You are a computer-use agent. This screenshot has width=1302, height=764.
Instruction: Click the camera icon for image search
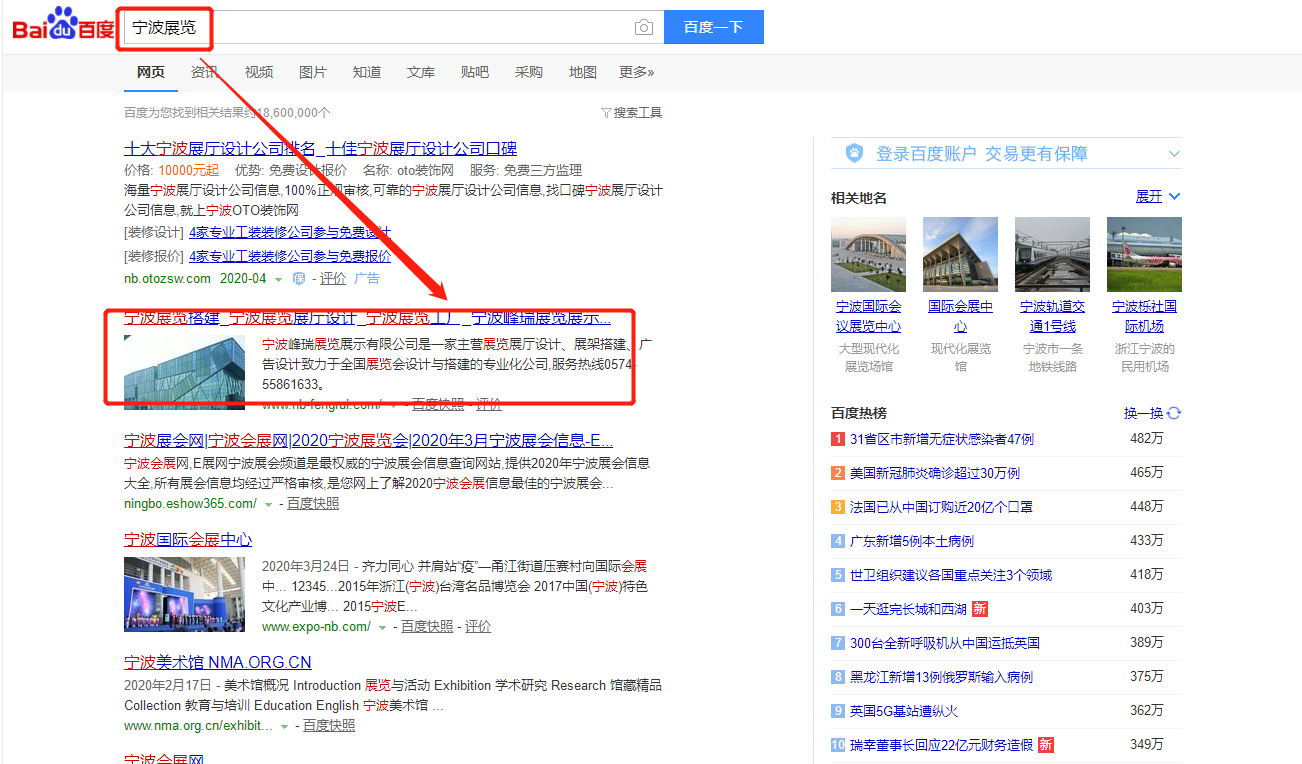642,27
